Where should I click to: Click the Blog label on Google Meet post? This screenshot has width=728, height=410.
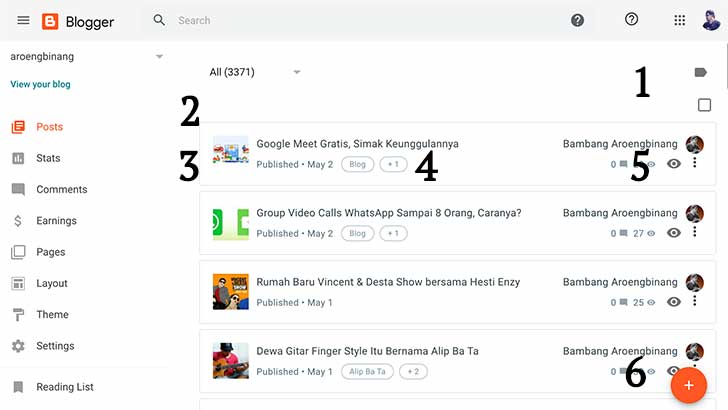coord(358,164)
